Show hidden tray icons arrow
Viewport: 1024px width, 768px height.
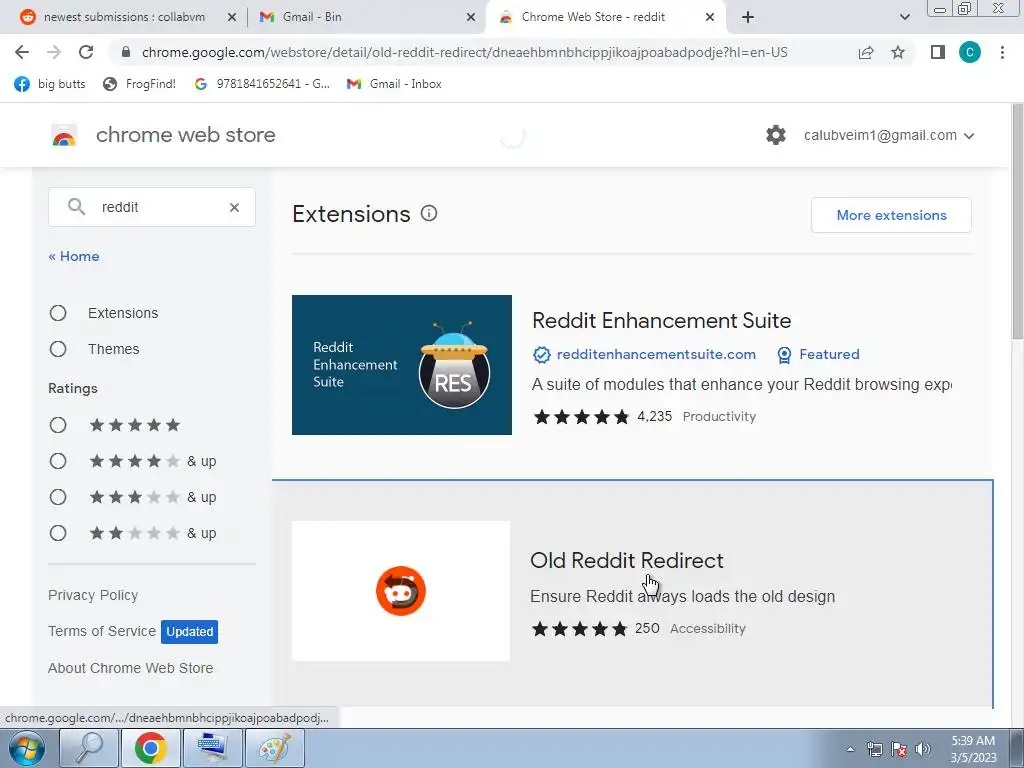coord(850,749)
